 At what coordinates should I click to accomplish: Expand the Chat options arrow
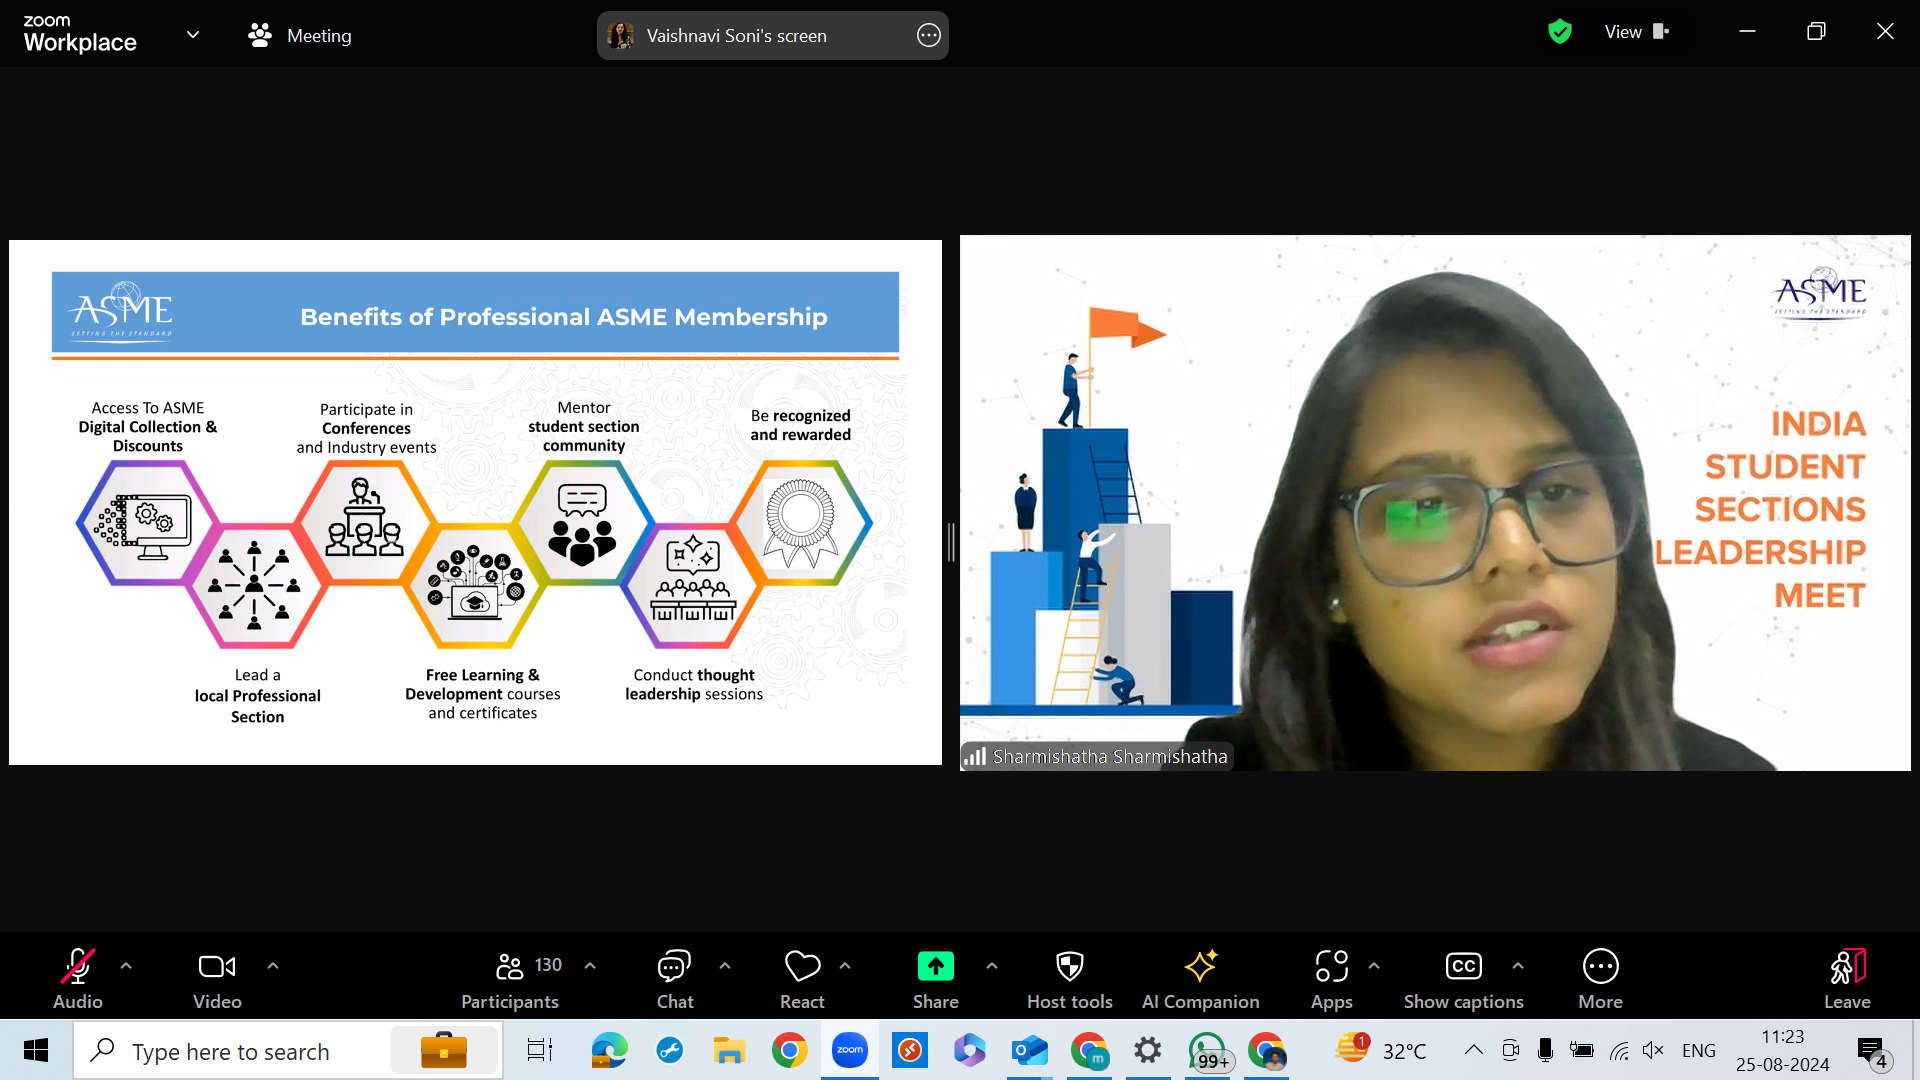point(725,966)
